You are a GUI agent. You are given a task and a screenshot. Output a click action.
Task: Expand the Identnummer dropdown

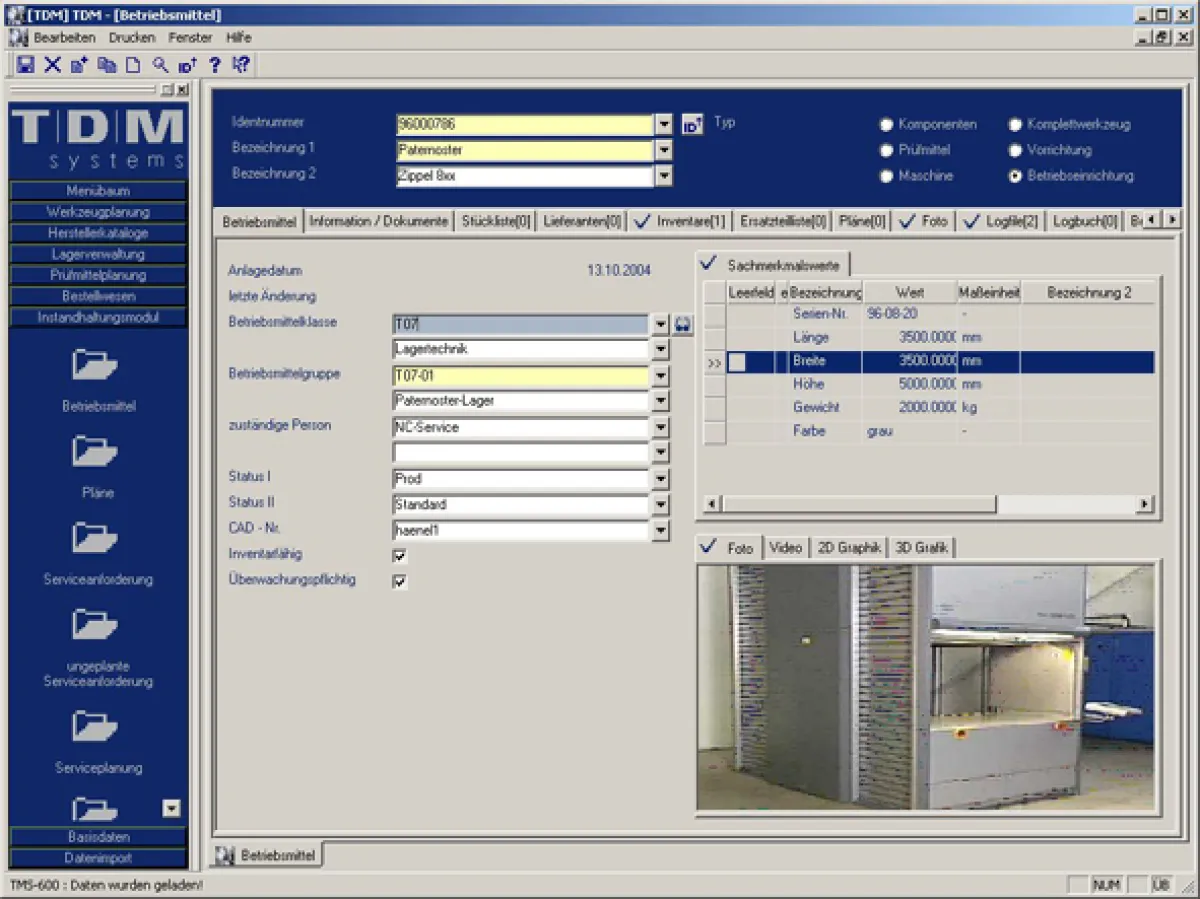point(664,125)
